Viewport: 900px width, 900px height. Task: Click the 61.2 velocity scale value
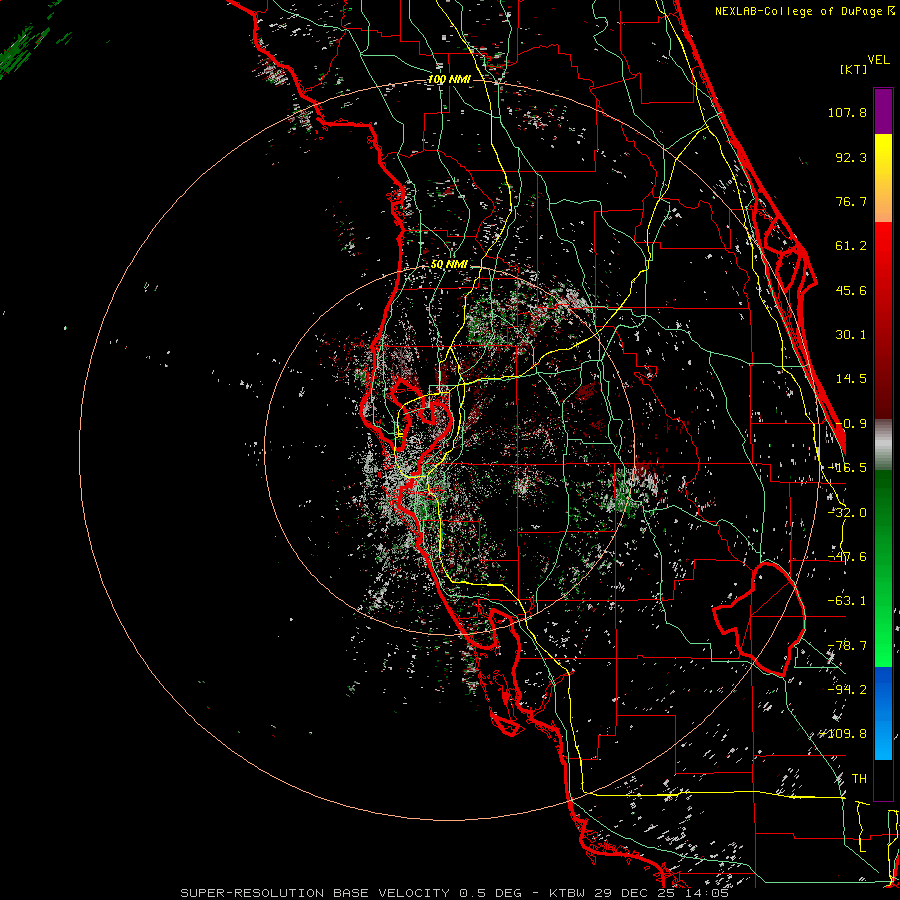pos(851,246)
